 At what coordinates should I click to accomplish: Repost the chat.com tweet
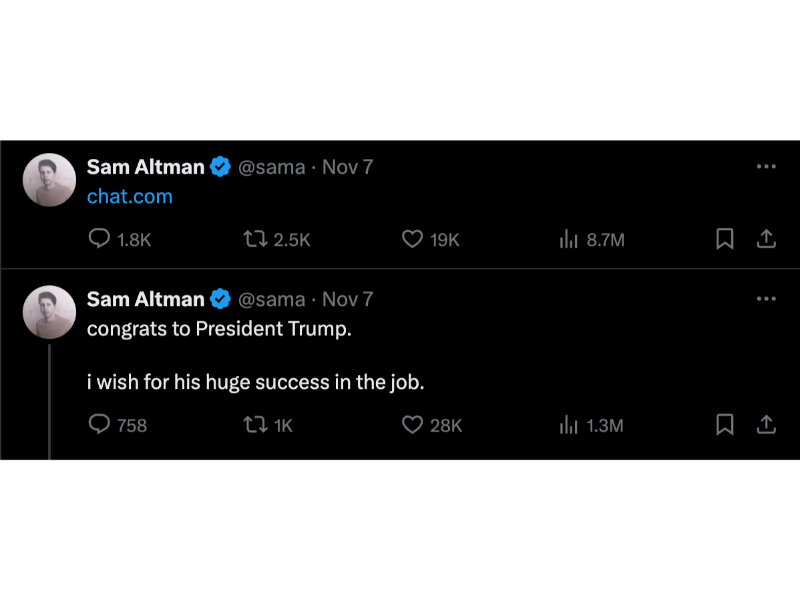255,239
